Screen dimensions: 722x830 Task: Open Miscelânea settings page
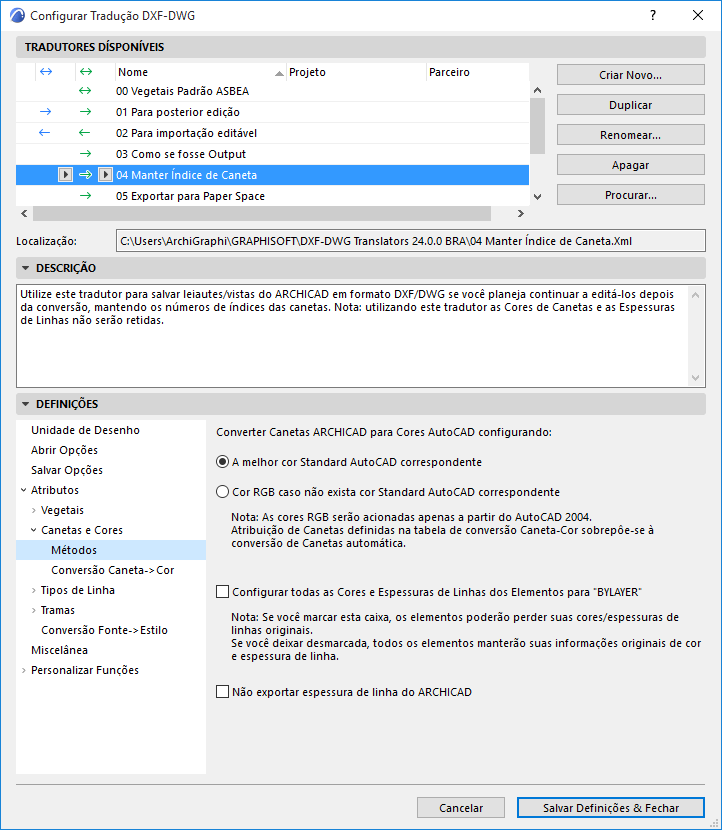[x=59, y=650]
